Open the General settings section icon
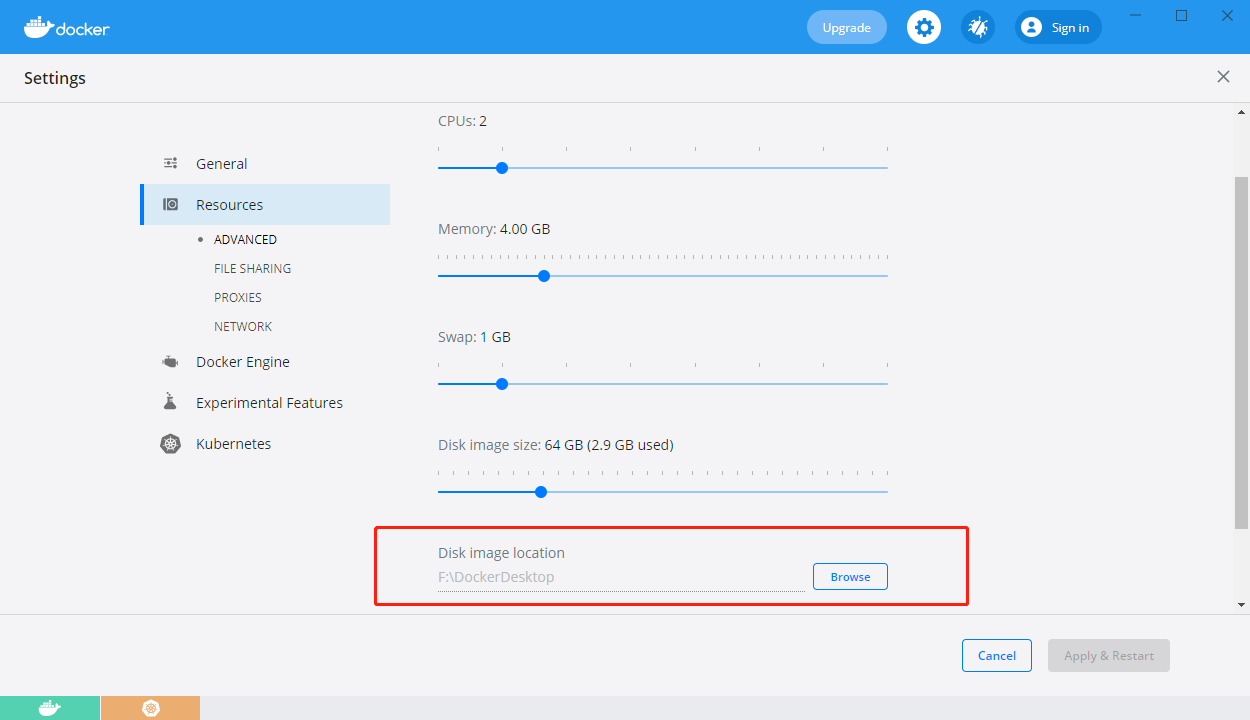 tap(171, 163)
